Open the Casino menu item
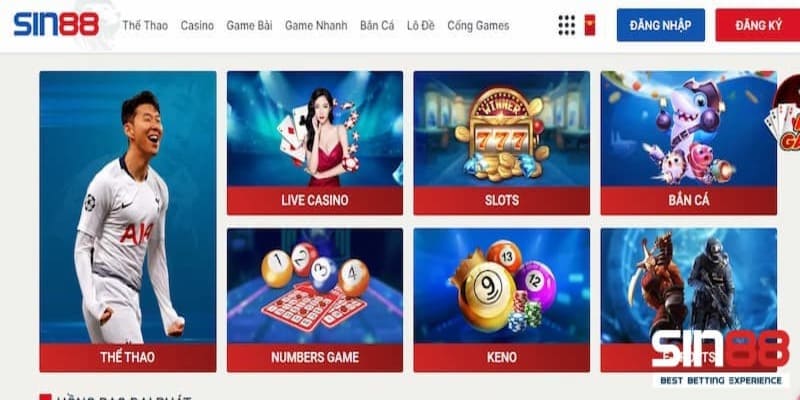 pyautogui.click(x=197, y=26)
